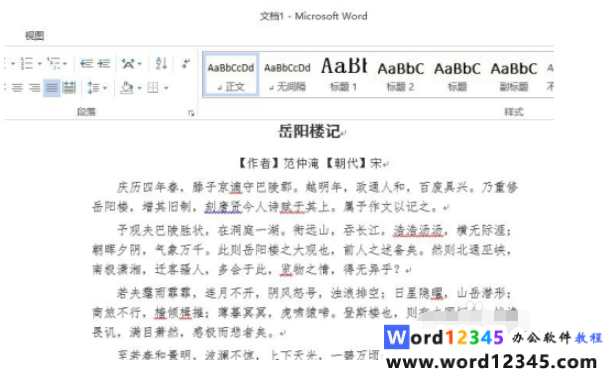Select the 无间隔 style
This screenshot has width=607, height=378.
[x=287, y=74]
